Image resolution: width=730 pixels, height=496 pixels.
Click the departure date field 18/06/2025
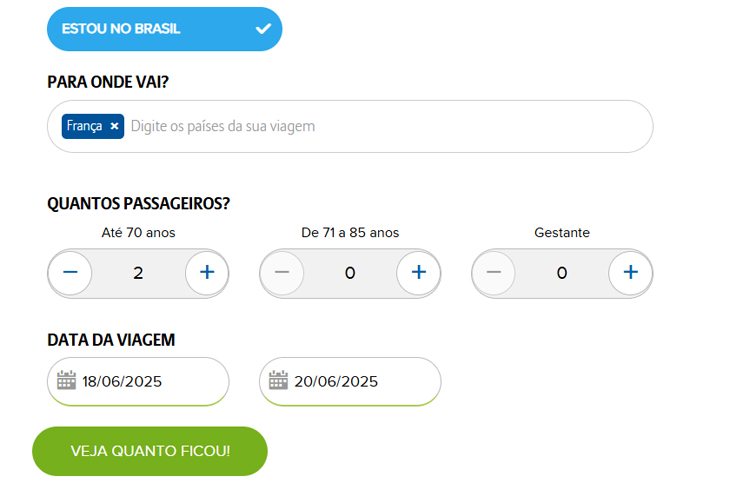click(138, 381)
